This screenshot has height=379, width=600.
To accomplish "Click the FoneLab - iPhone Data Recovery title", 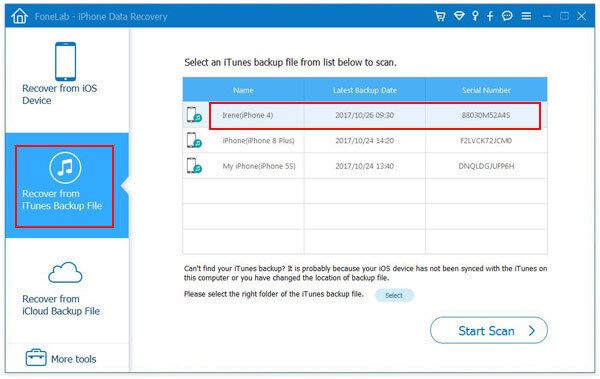I will click(101, 16).
